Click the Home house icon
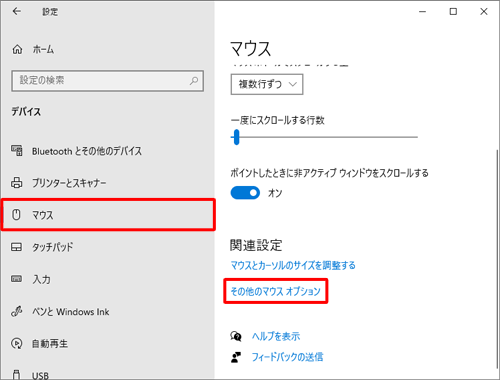 click(17, 49)
